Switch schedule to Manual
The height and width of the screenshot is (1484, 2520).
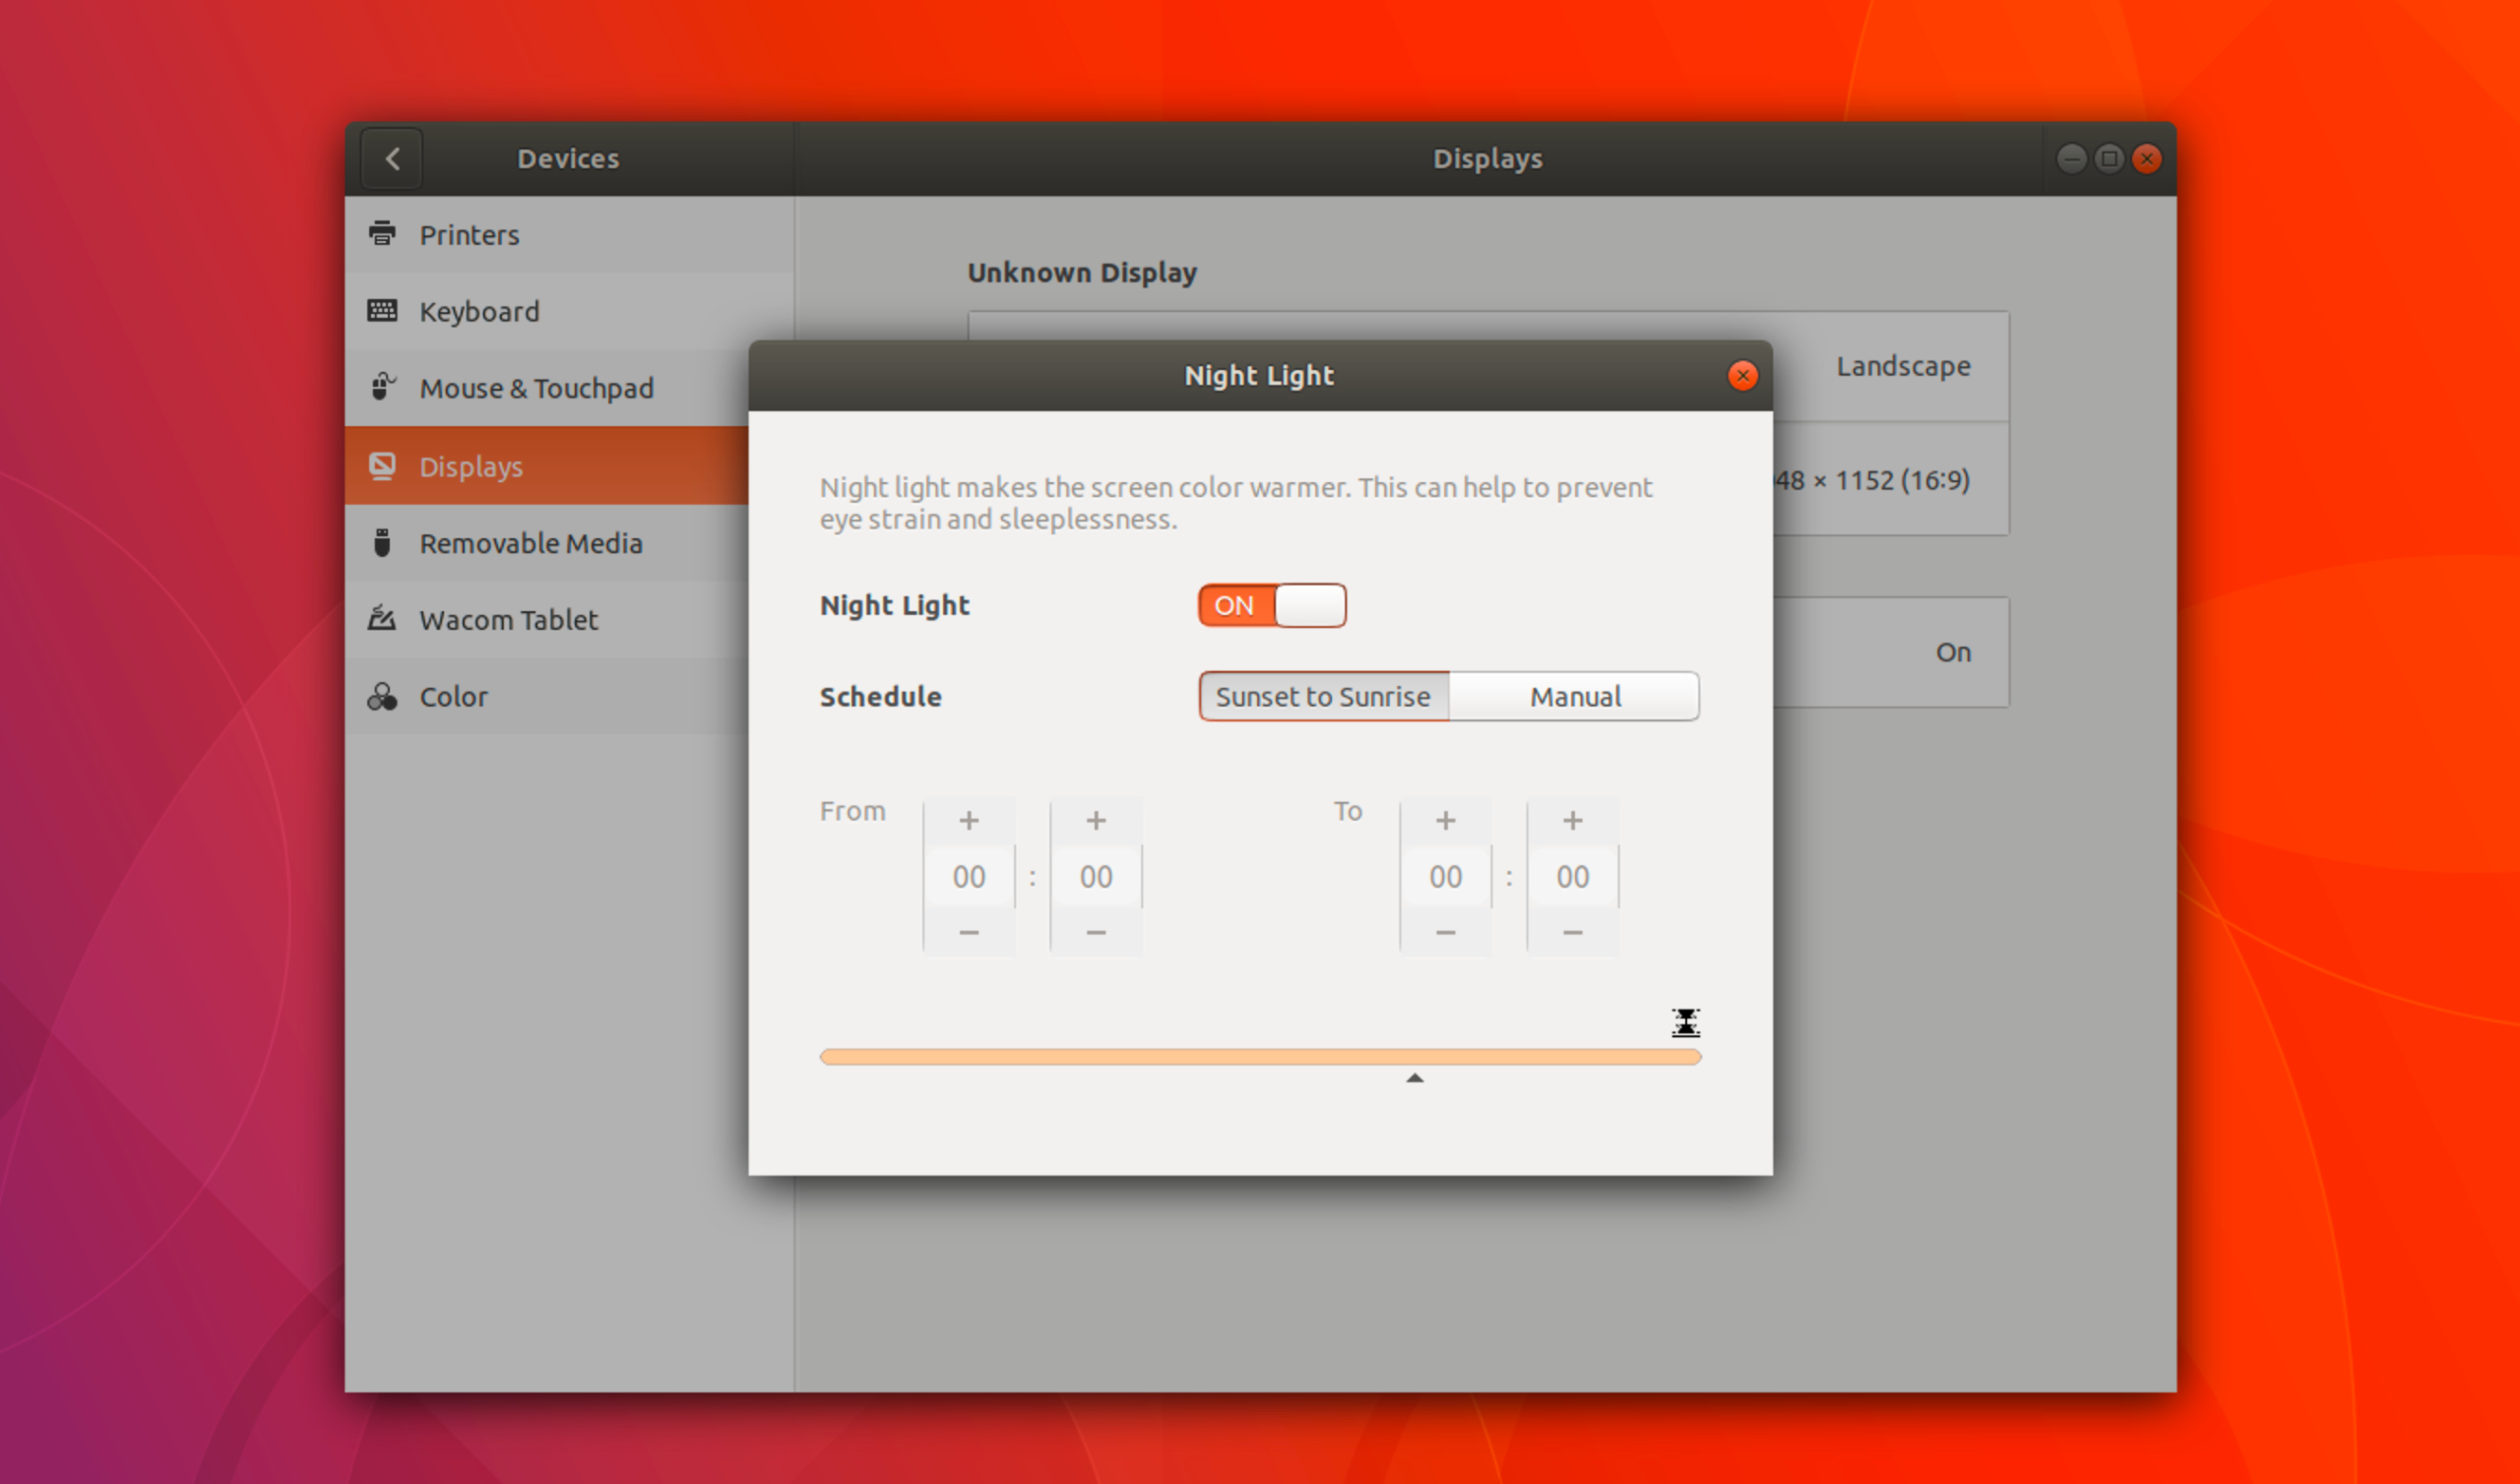point(1574,696)
